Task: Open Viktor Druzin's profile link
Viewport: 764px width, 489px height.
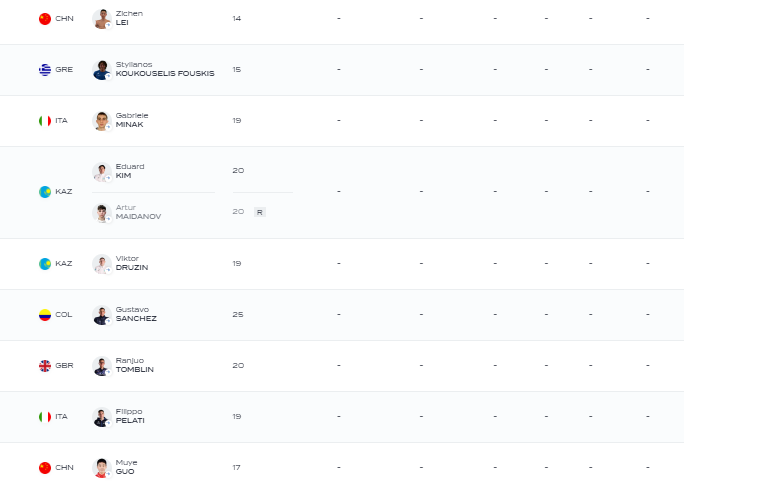Action: [132, 264]
